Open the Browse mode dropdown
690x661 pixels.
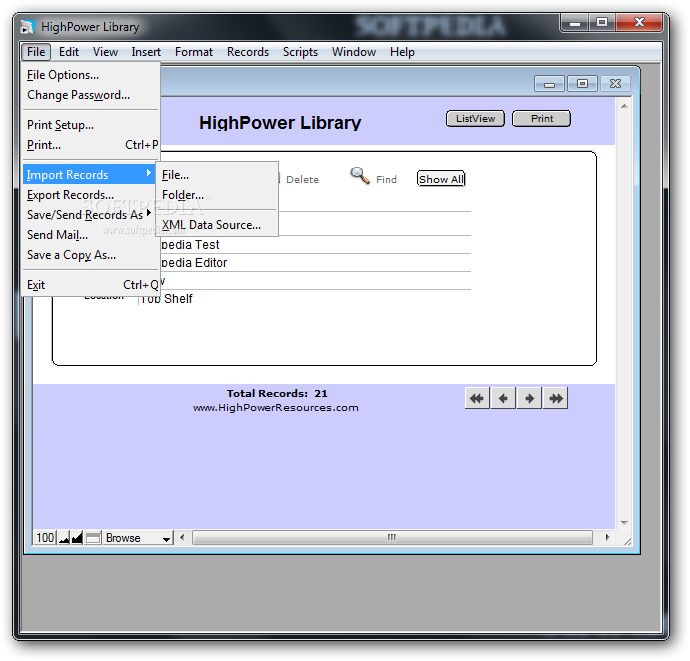click(x=138, y=538)
